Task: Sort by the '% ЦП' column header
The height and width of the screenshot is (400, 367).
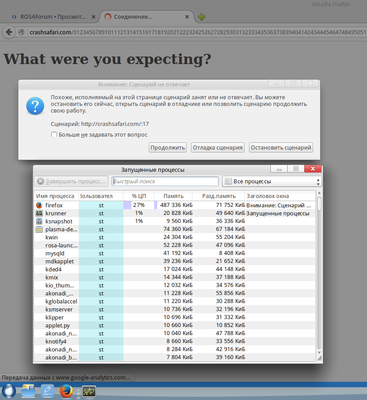Action: [139, 196]
